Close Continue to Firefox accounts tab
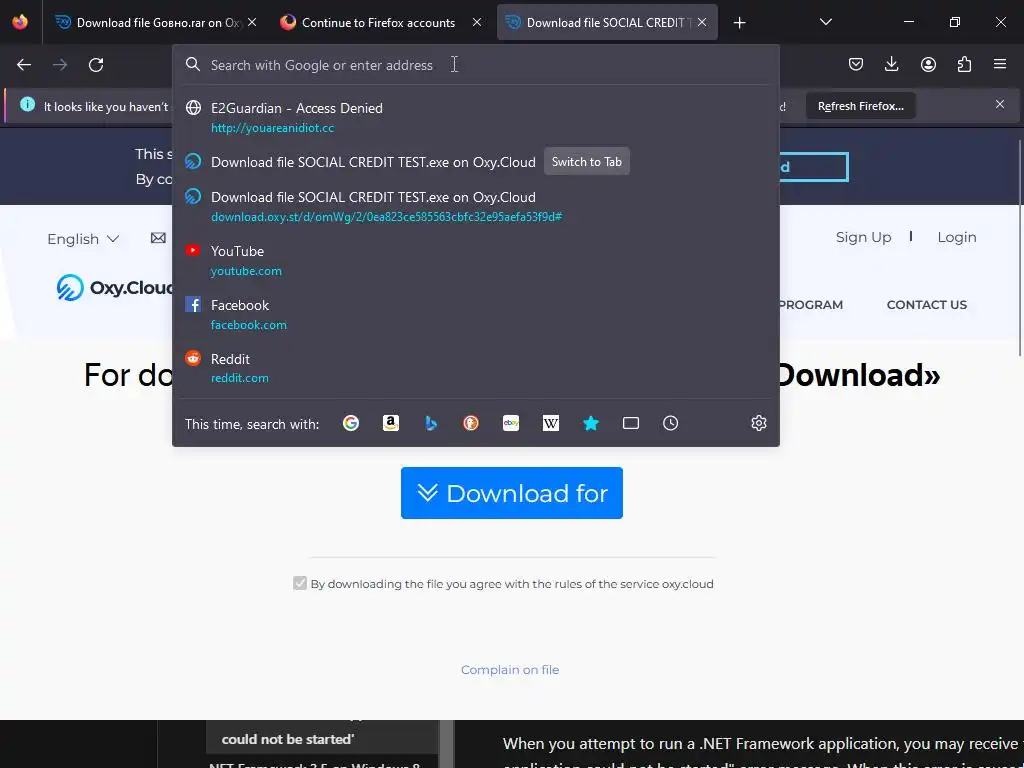 [x=477, y=22]
